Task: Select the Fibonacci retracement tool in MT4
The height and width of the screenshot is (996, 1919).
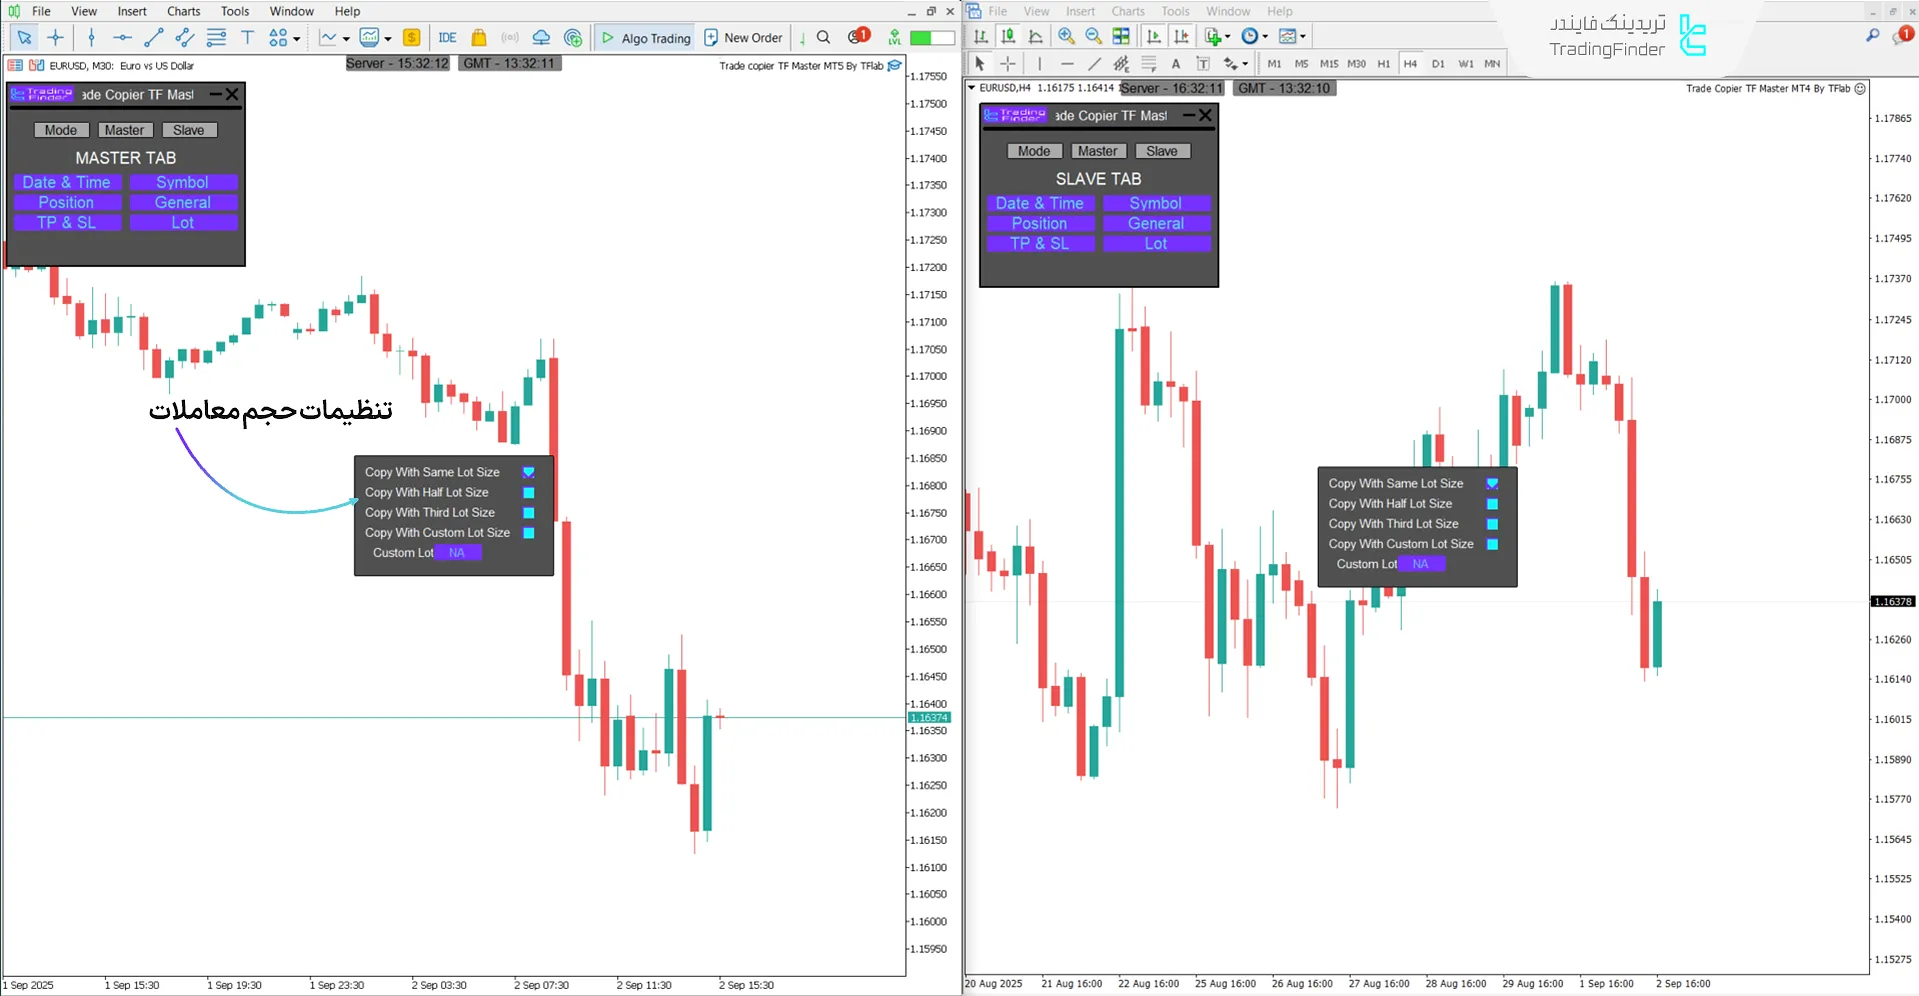Action: point(1121,63)
